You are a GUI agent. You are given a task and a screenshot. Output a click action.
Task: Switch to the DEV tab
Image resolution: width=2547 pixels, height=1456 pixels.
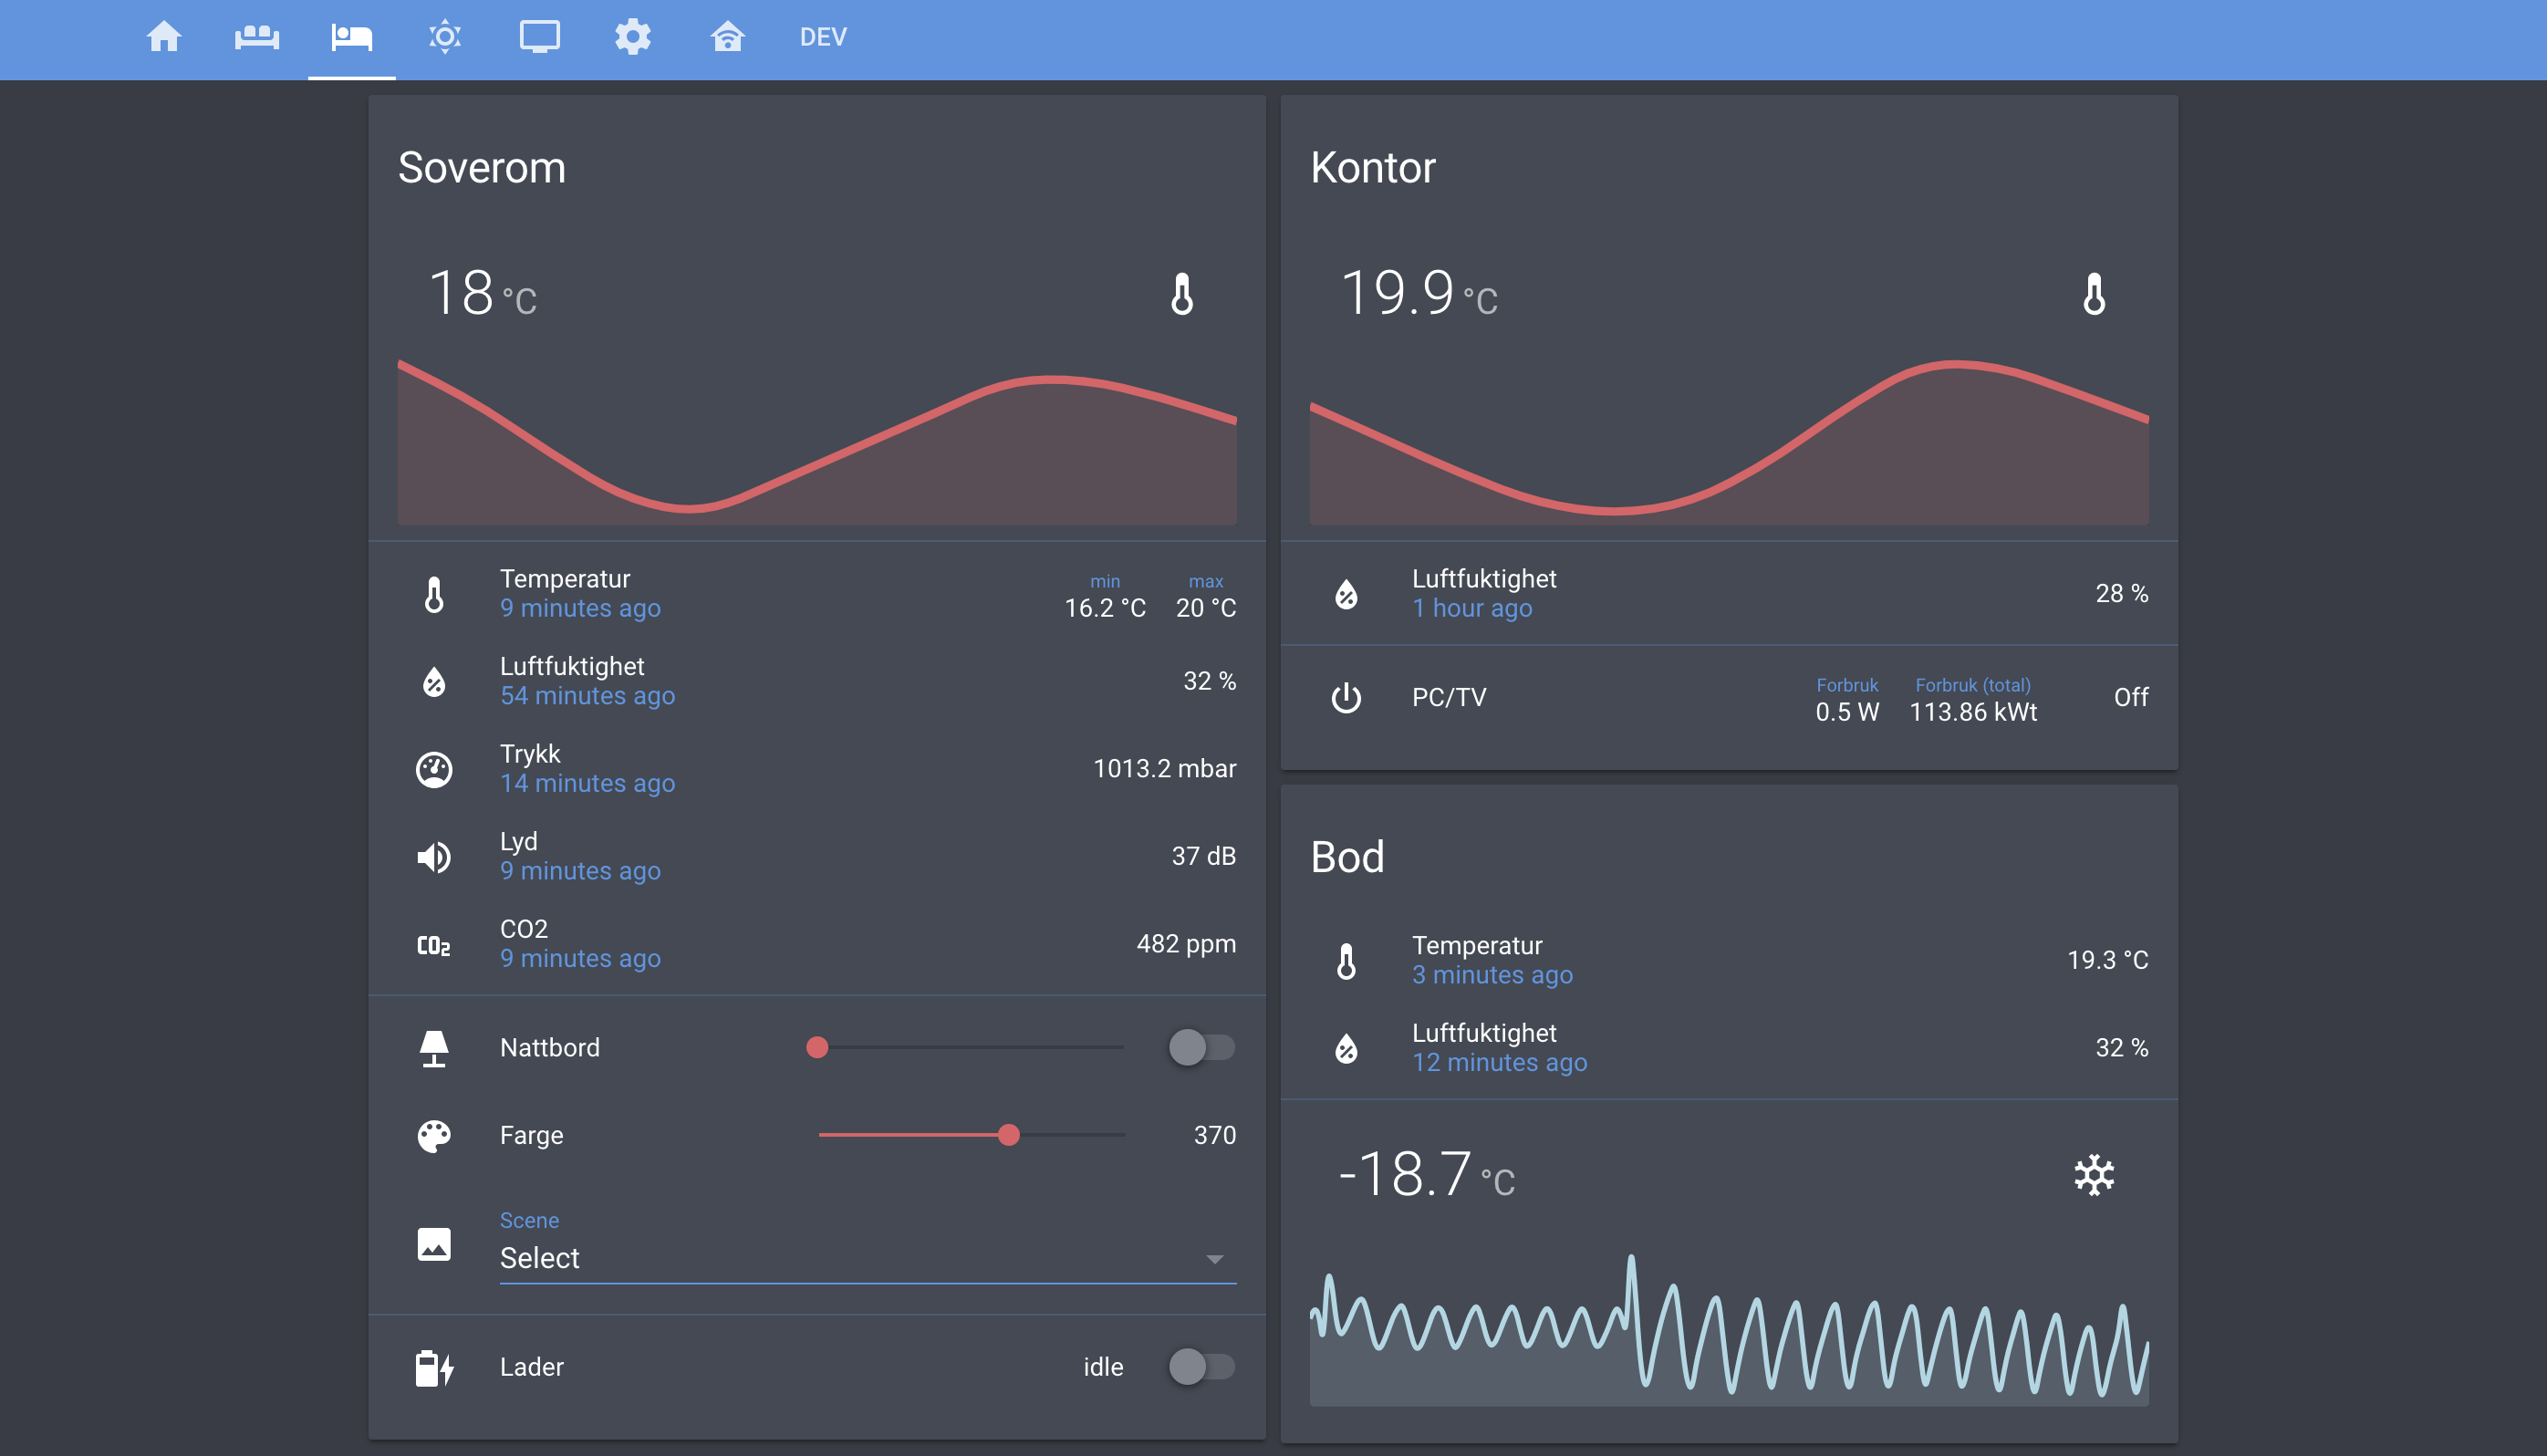(822, 37)
